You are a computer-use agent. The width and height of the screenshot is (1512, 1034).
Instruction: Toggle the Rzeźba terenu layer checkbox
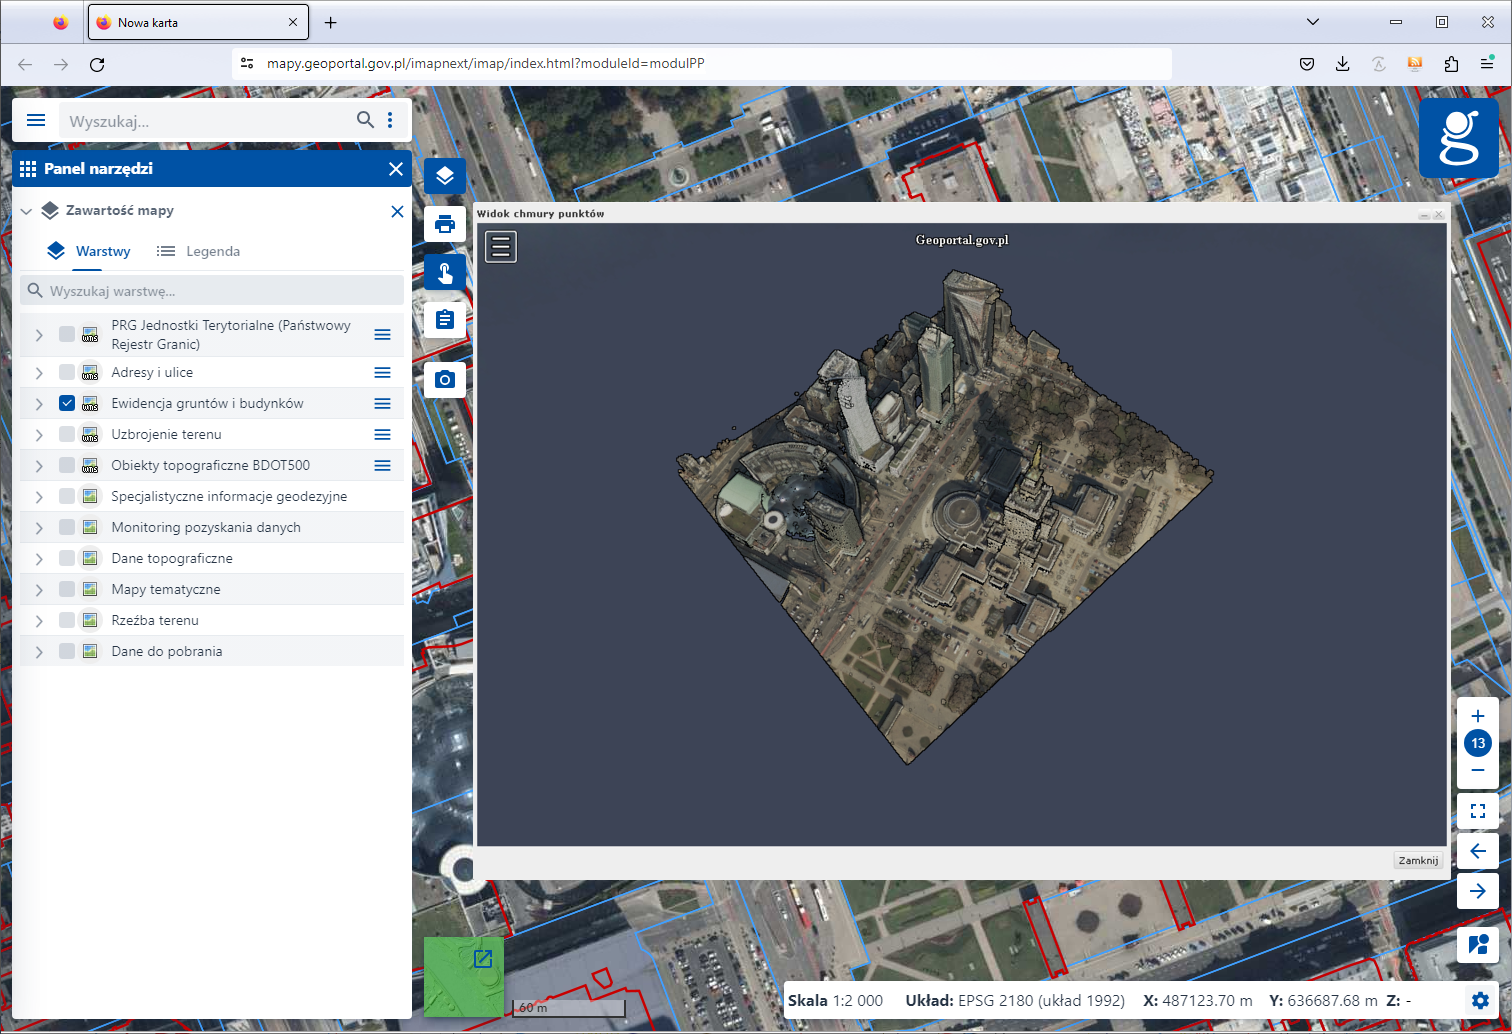67,620
